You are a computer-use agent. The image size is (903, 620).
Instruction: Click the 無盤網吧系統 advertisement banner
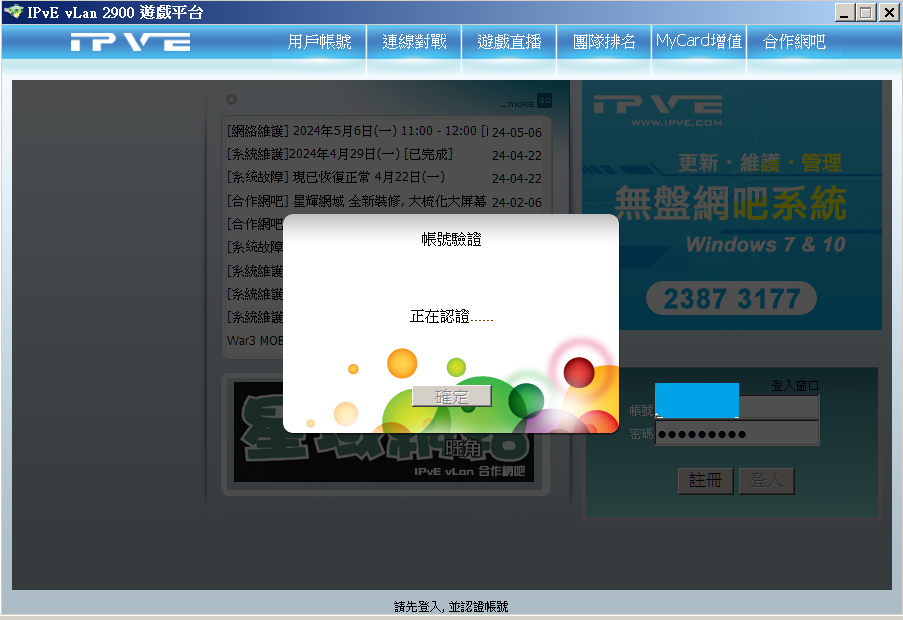[731, 205]
